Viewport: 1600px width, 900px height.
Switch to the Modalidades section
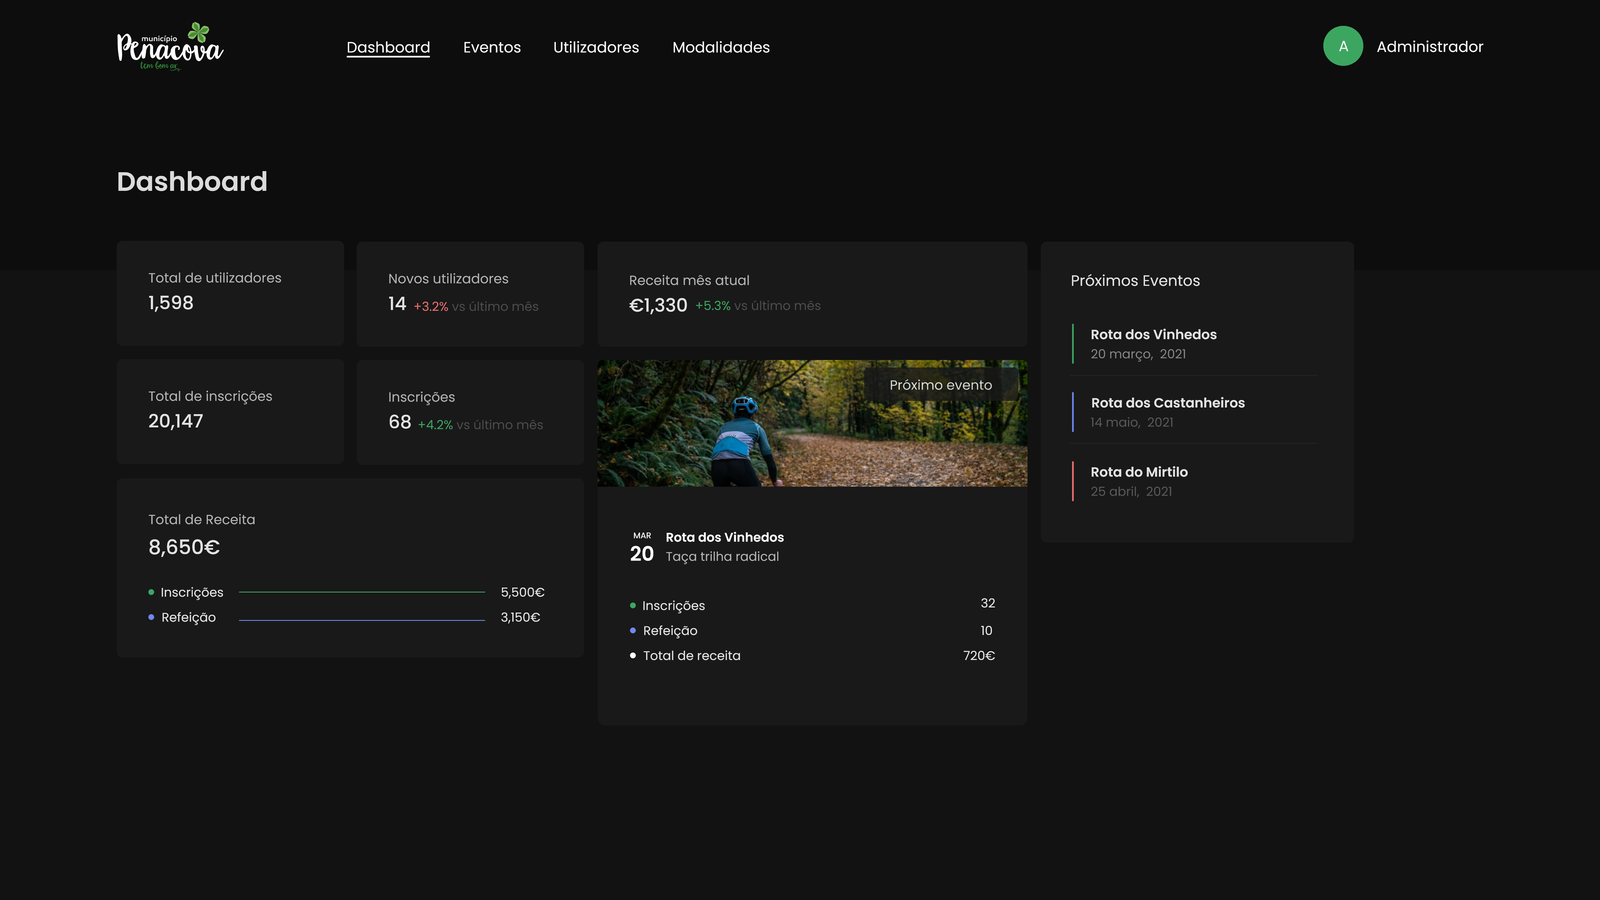tap(721, 47)
